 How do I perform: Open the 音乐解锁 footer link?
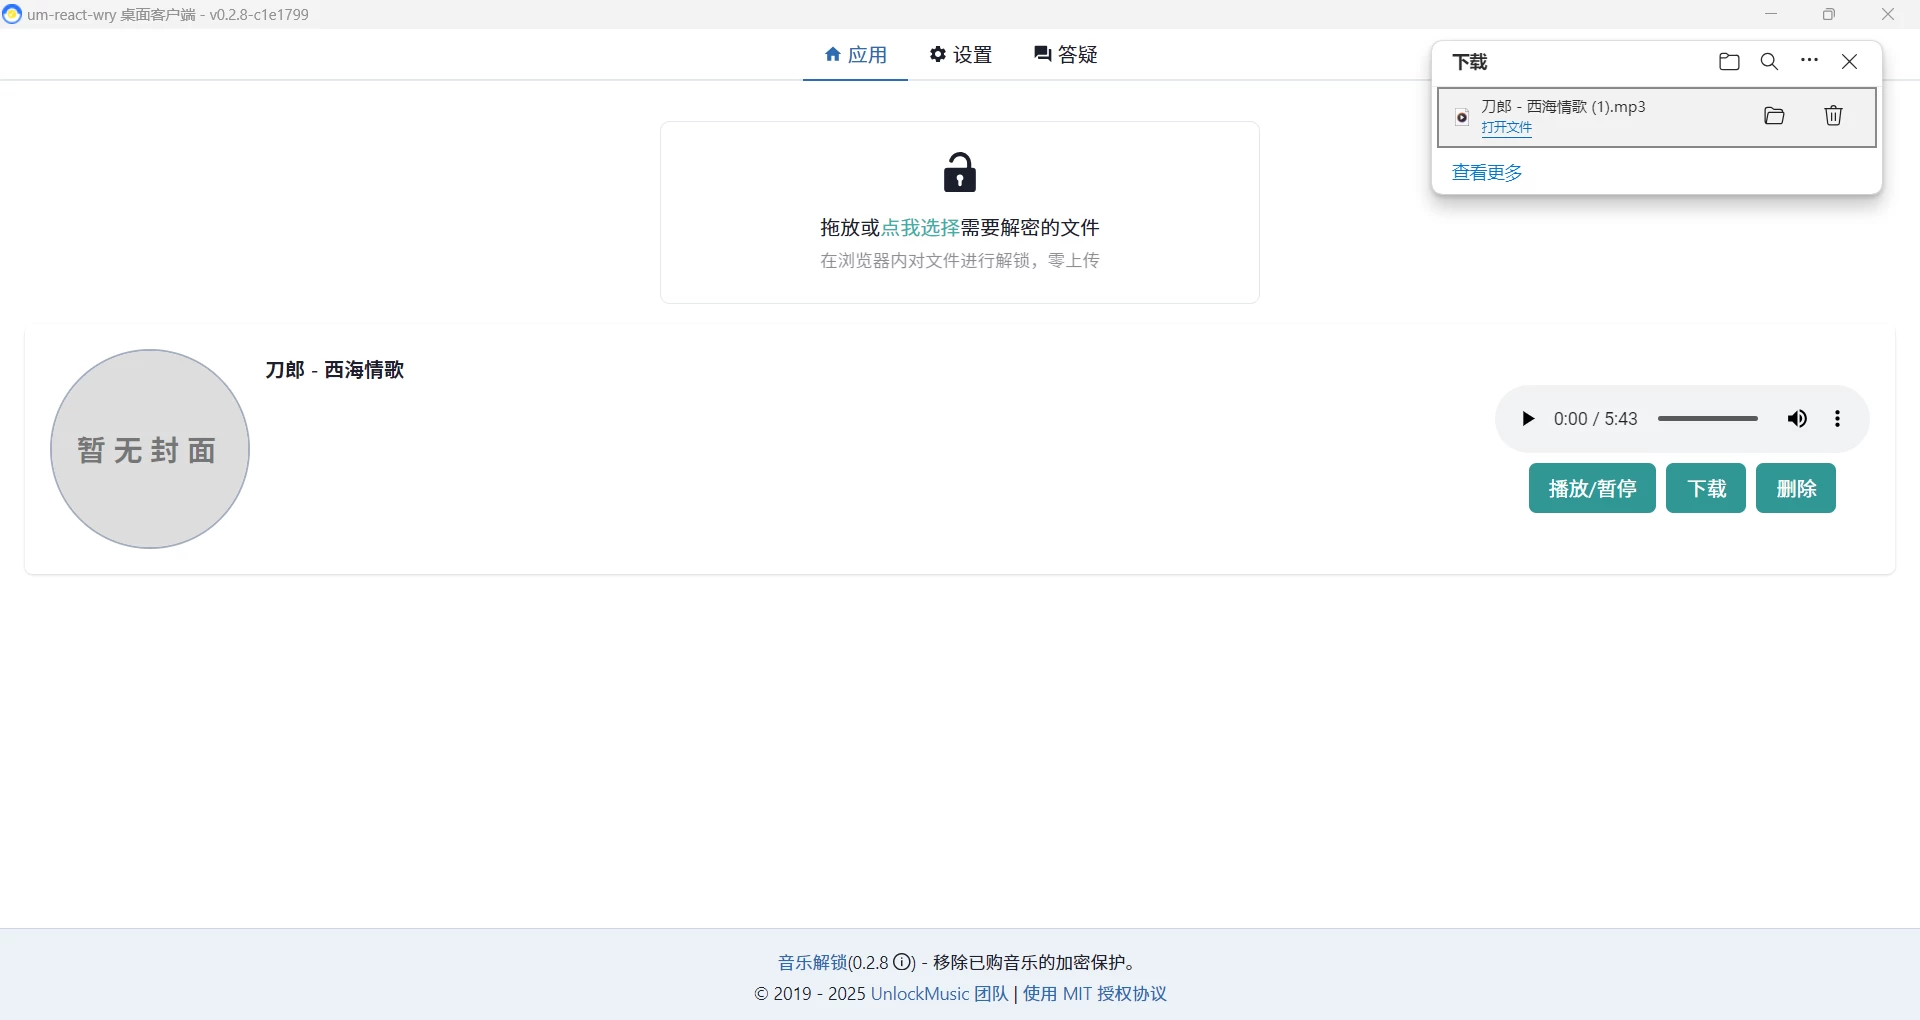pos(813,963)
